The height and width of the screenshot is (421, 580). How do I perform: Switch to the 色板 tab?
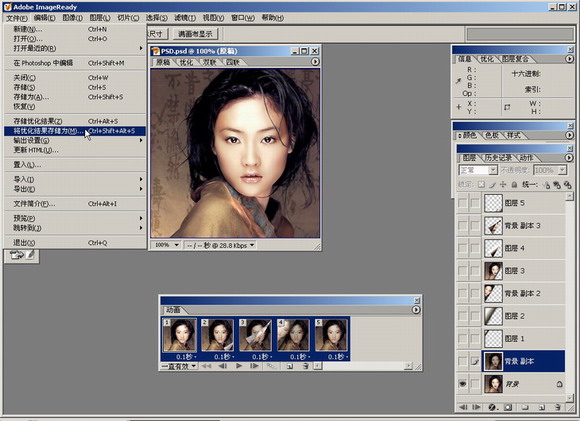pyautogui.click(x=492, y=135)
